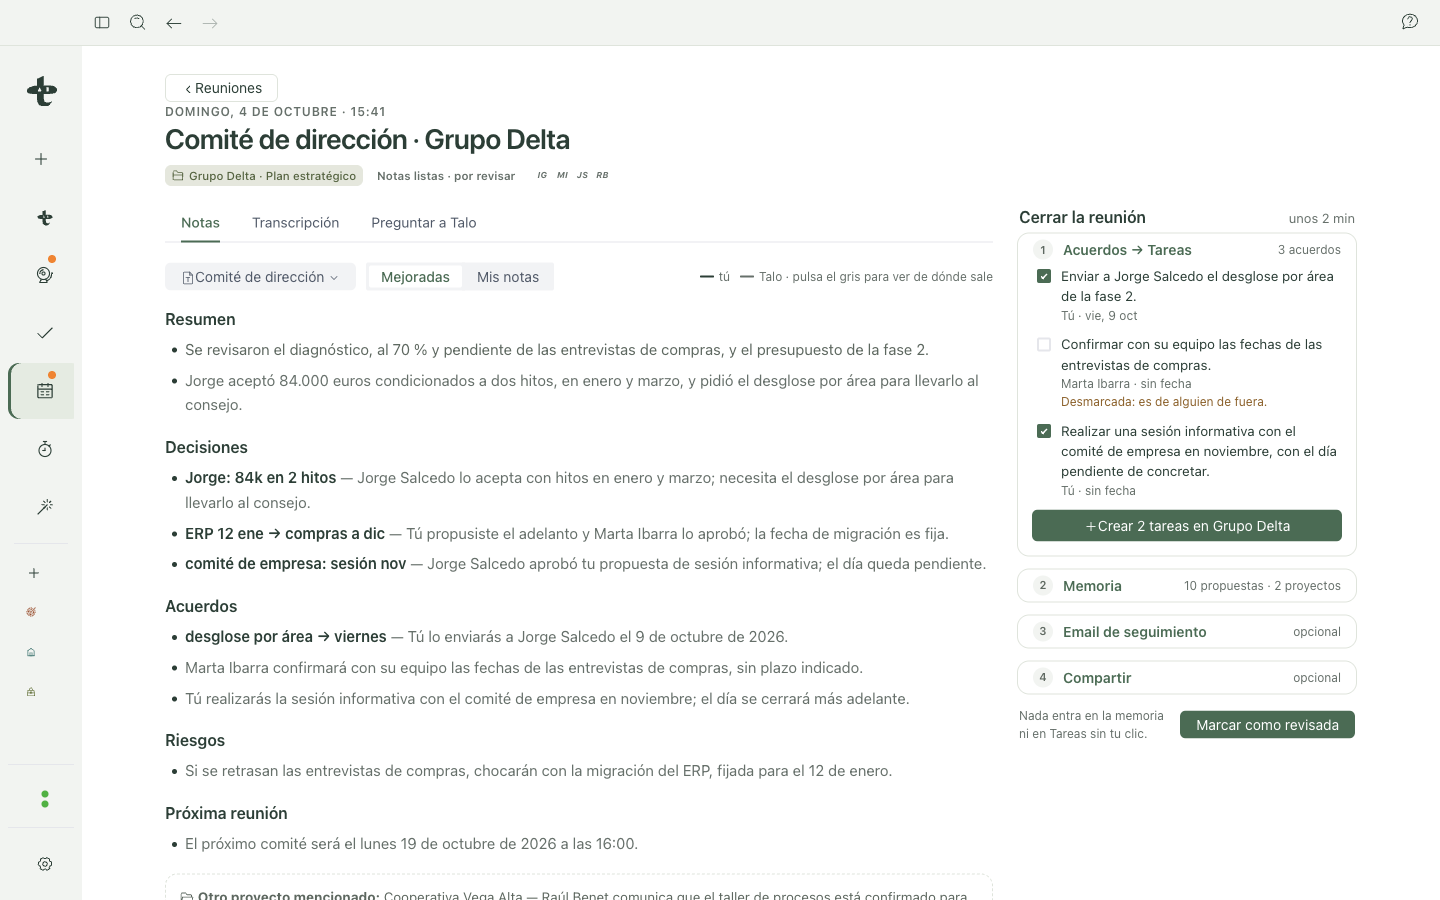Expand the Memoria step
The image size is (1440, 900).
[x=1187, y=586]
